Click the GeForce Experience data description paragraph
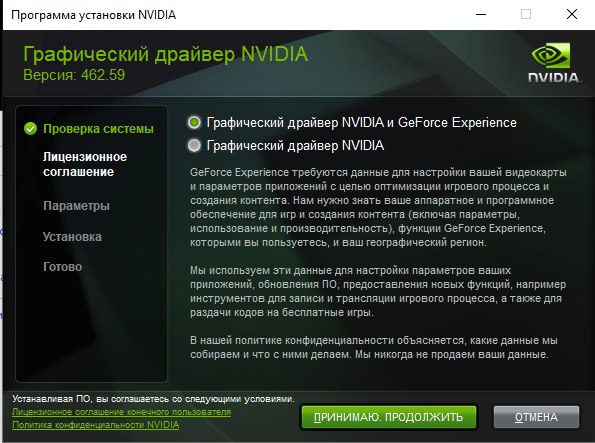Screen dimensions: 595x443 (378, 207)
